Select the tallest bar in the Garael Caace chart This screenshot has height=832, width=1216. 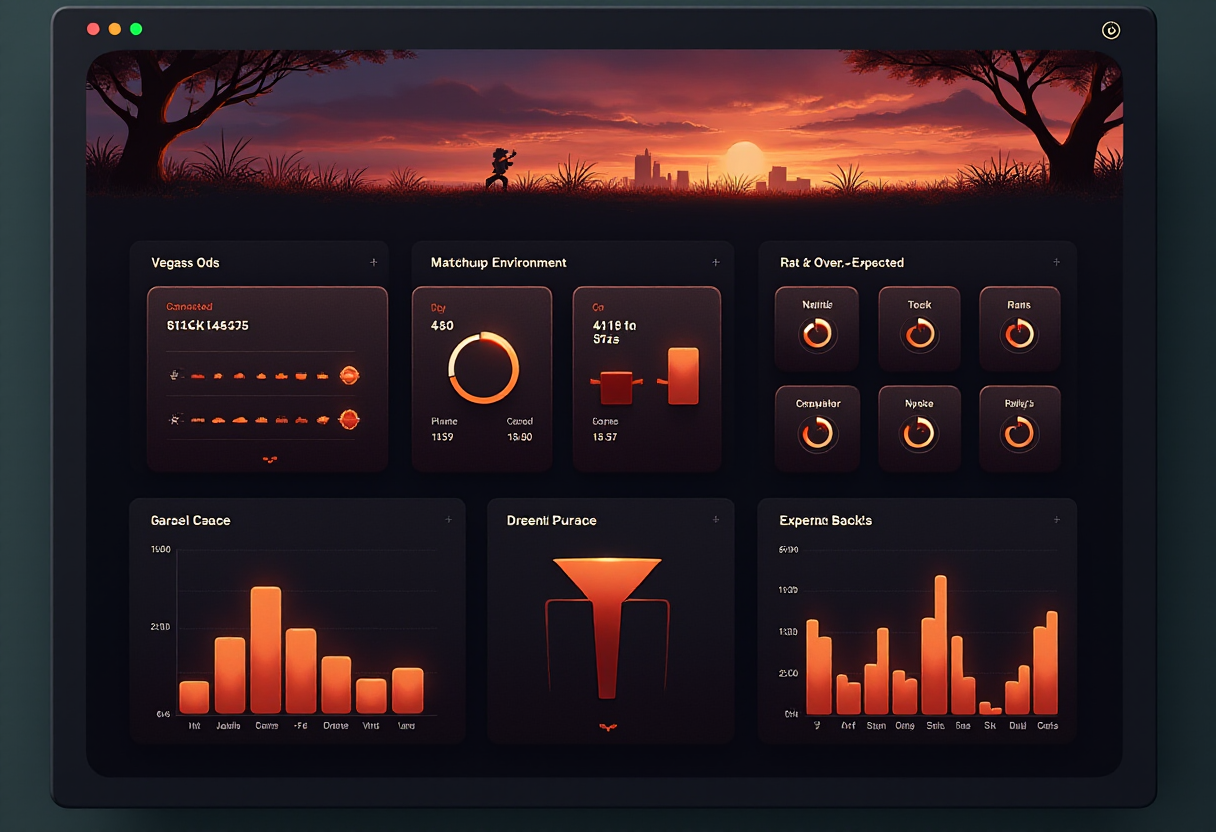click(x=265, y=650)
